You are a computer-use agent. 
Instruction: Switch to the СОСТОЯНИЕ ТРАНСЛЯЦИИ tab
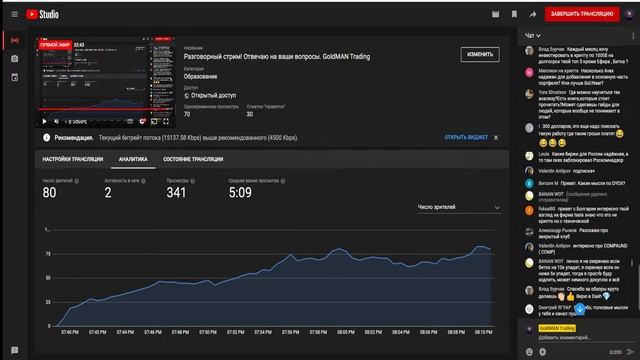[x=193, y=159]
